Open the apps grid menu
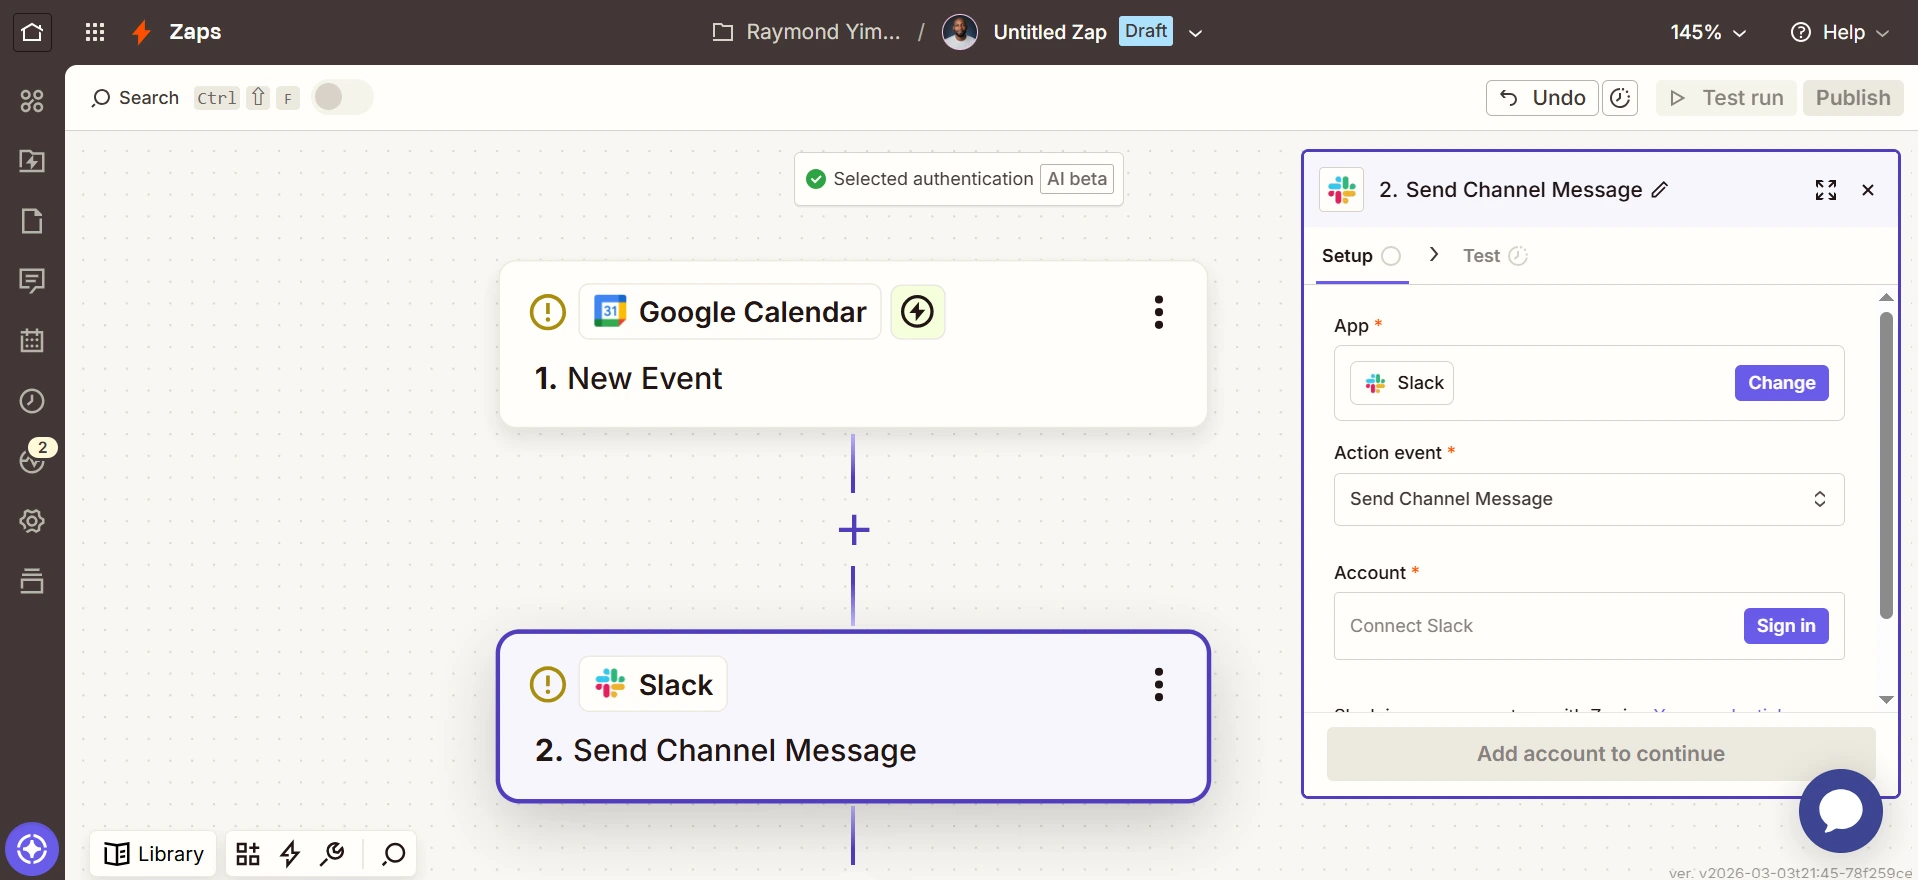 pyautogui.click(x=95, y=32)
